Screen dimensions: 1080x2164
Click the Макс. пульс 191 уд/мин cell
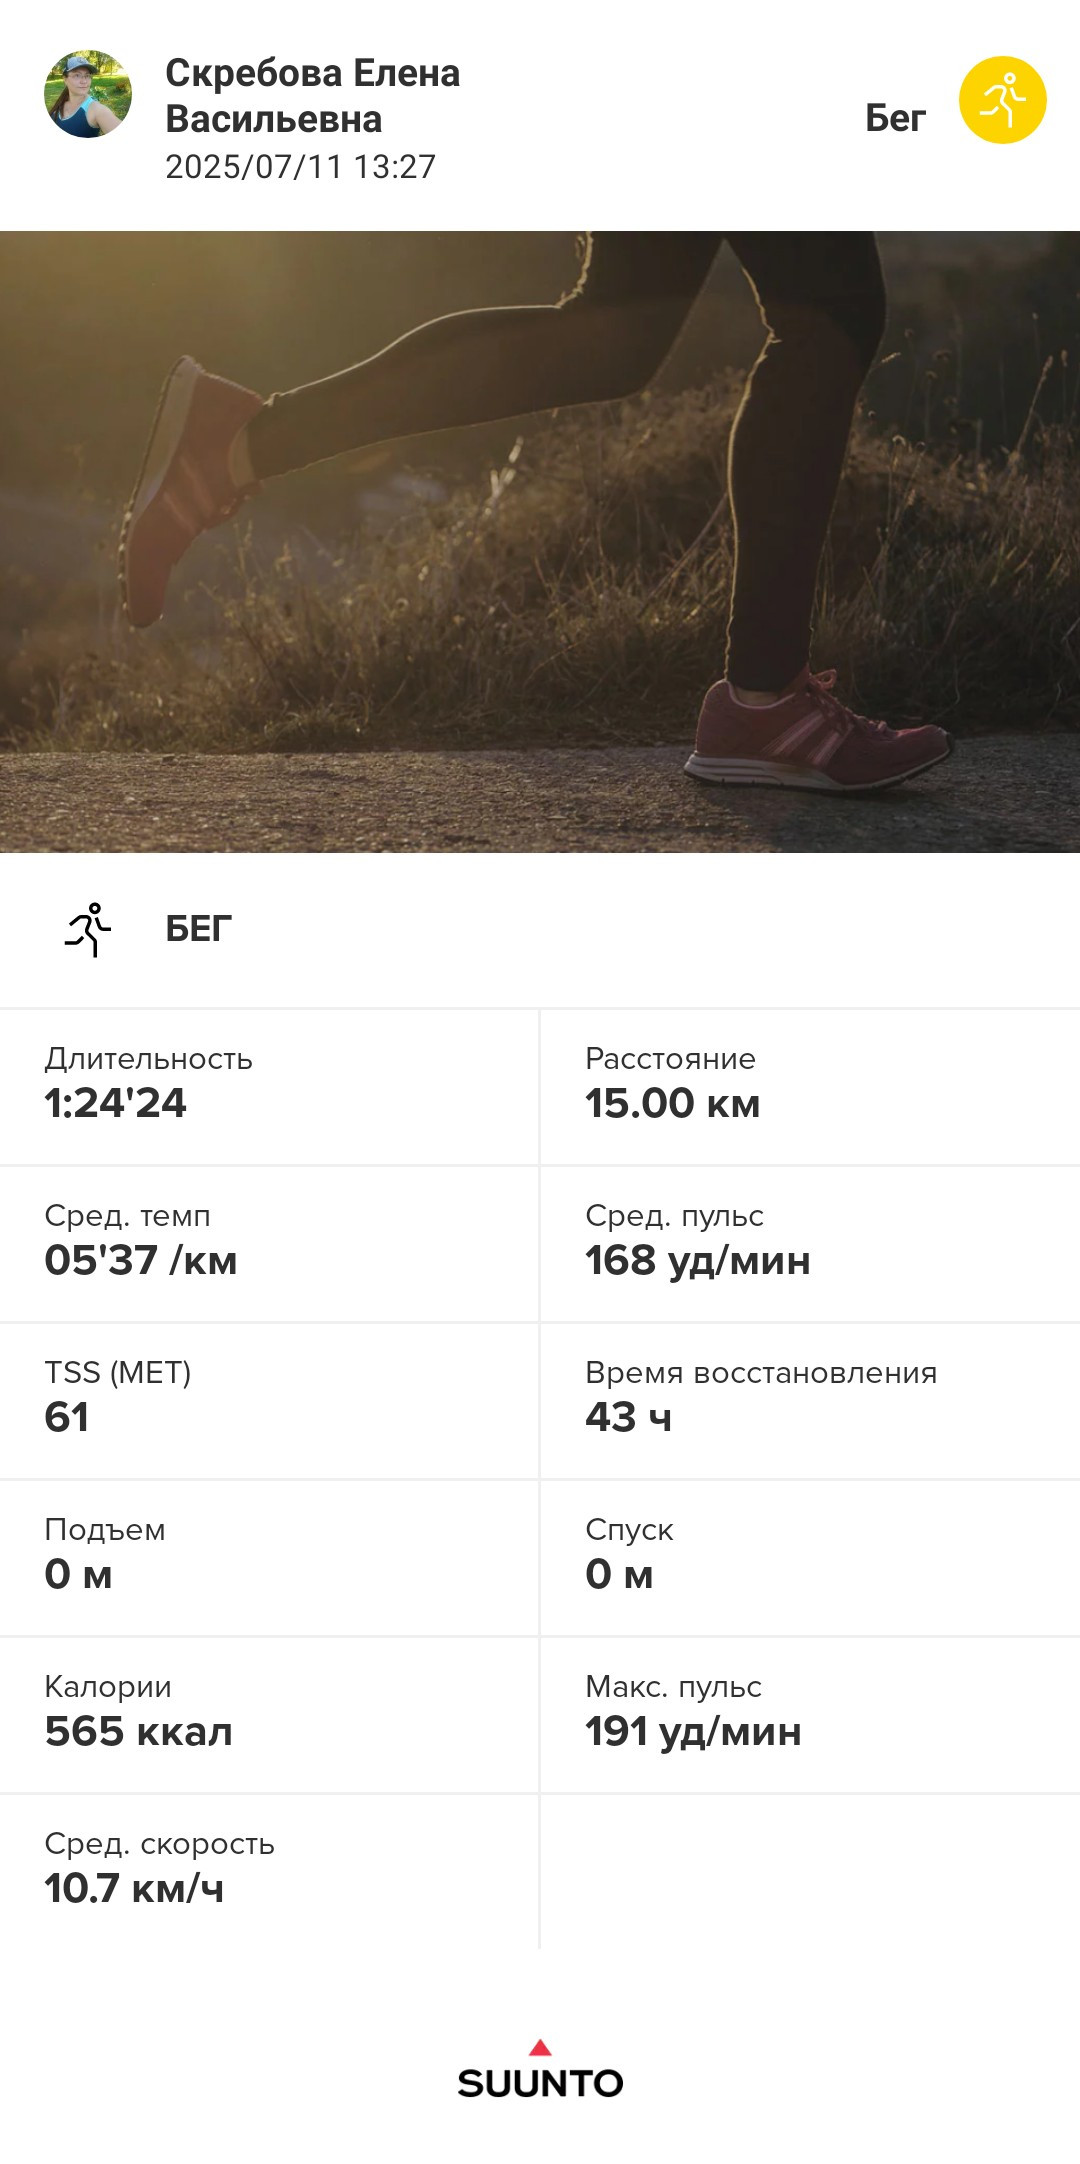click(811, 1715)
